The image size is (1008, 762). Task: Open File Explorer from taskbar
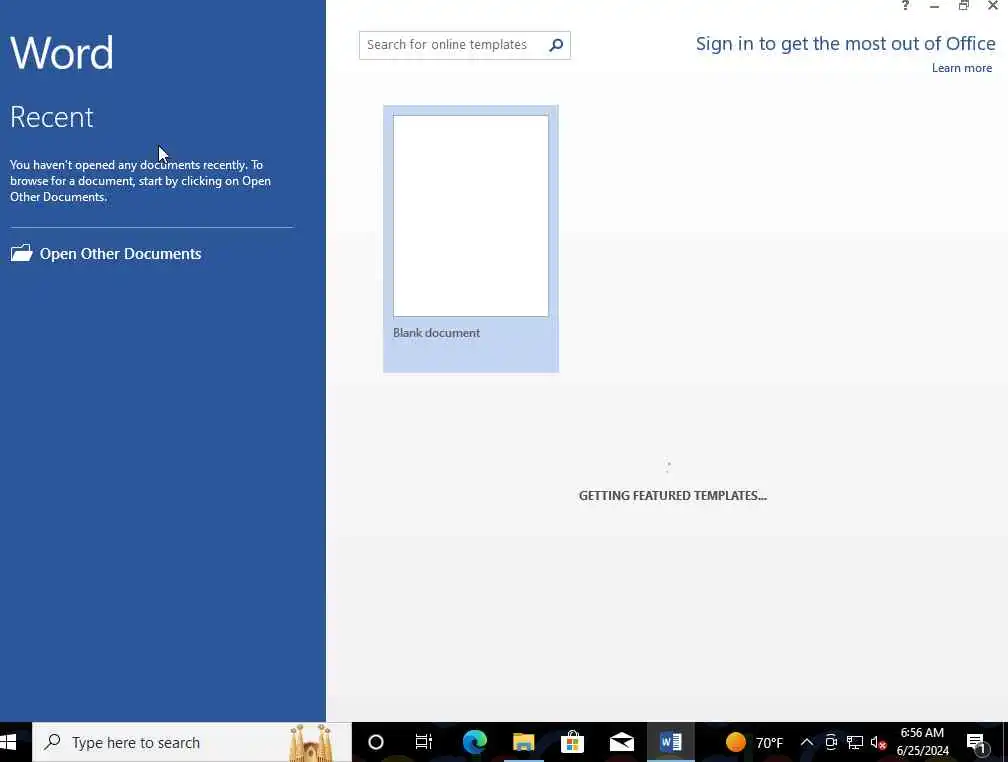[x=523, y=743]
